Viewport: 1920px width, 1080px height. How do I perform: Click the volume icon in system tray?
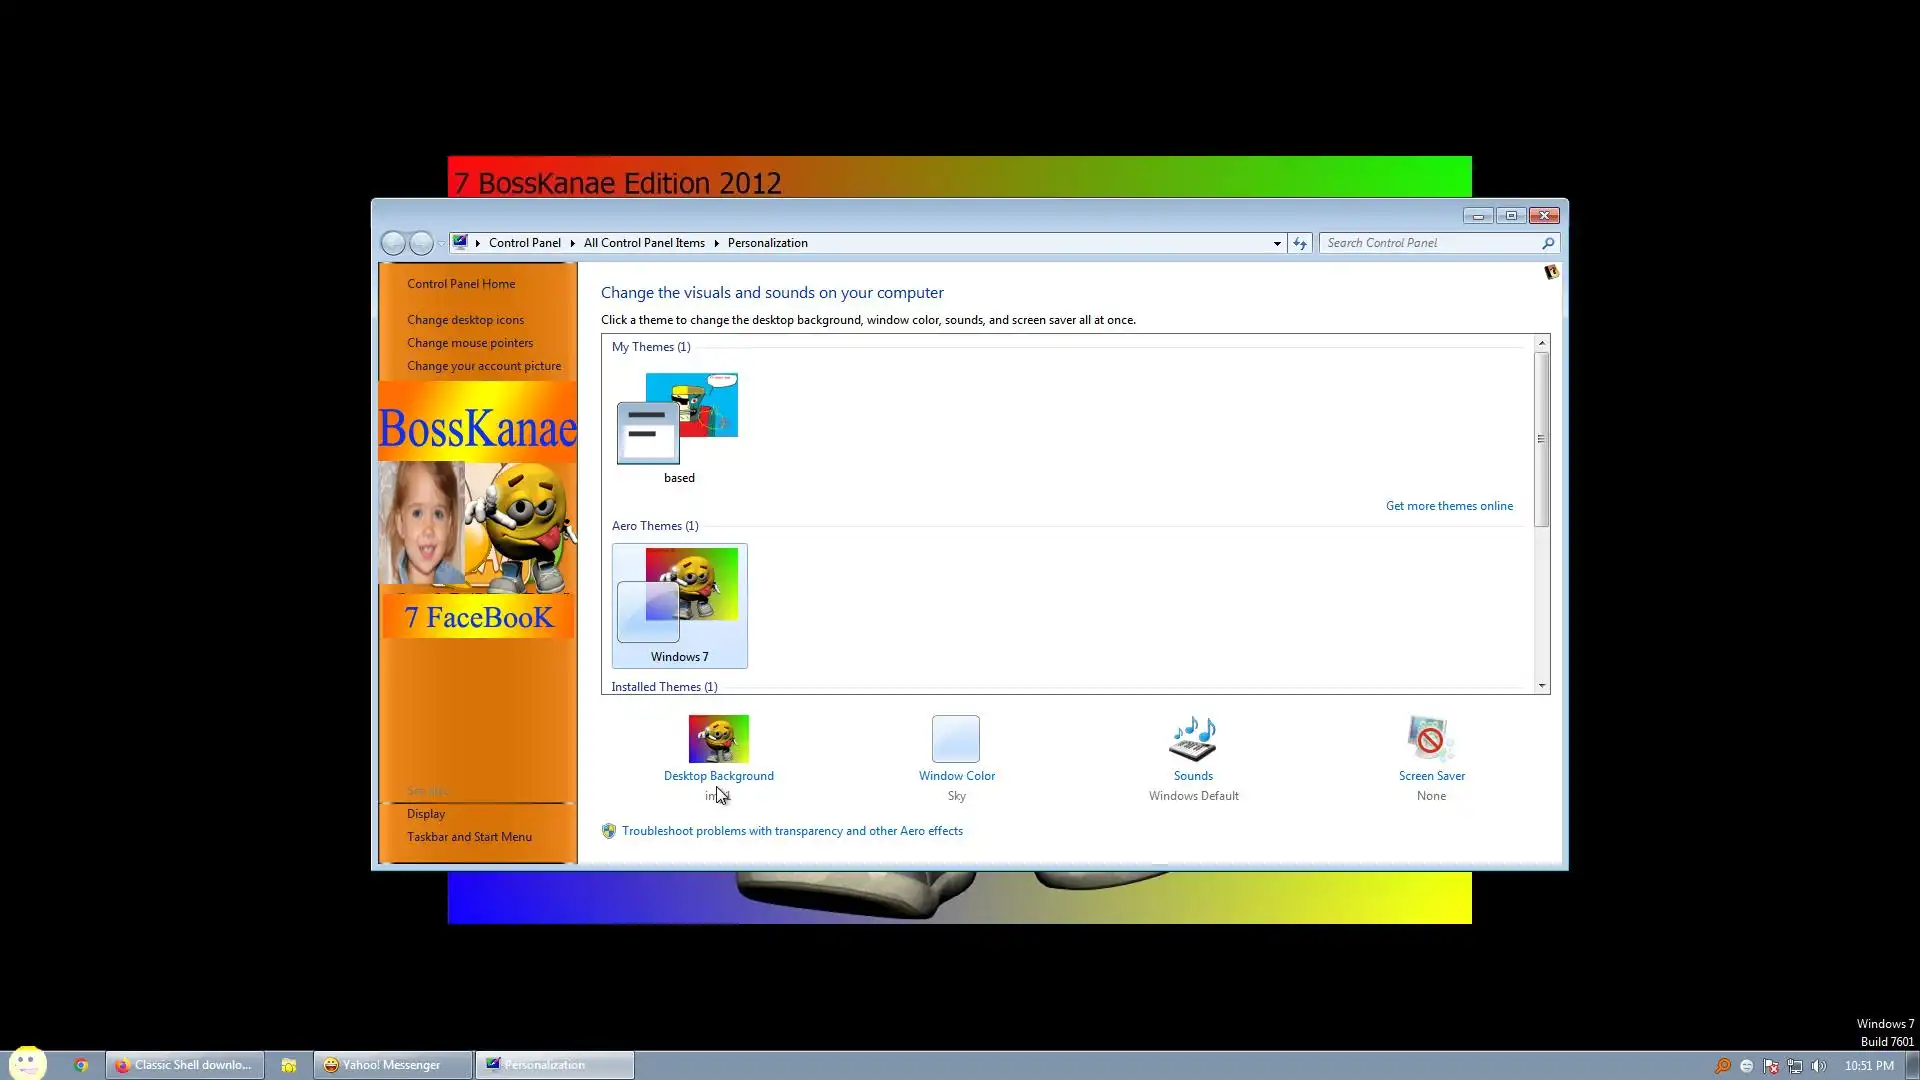[1818, 1066]
